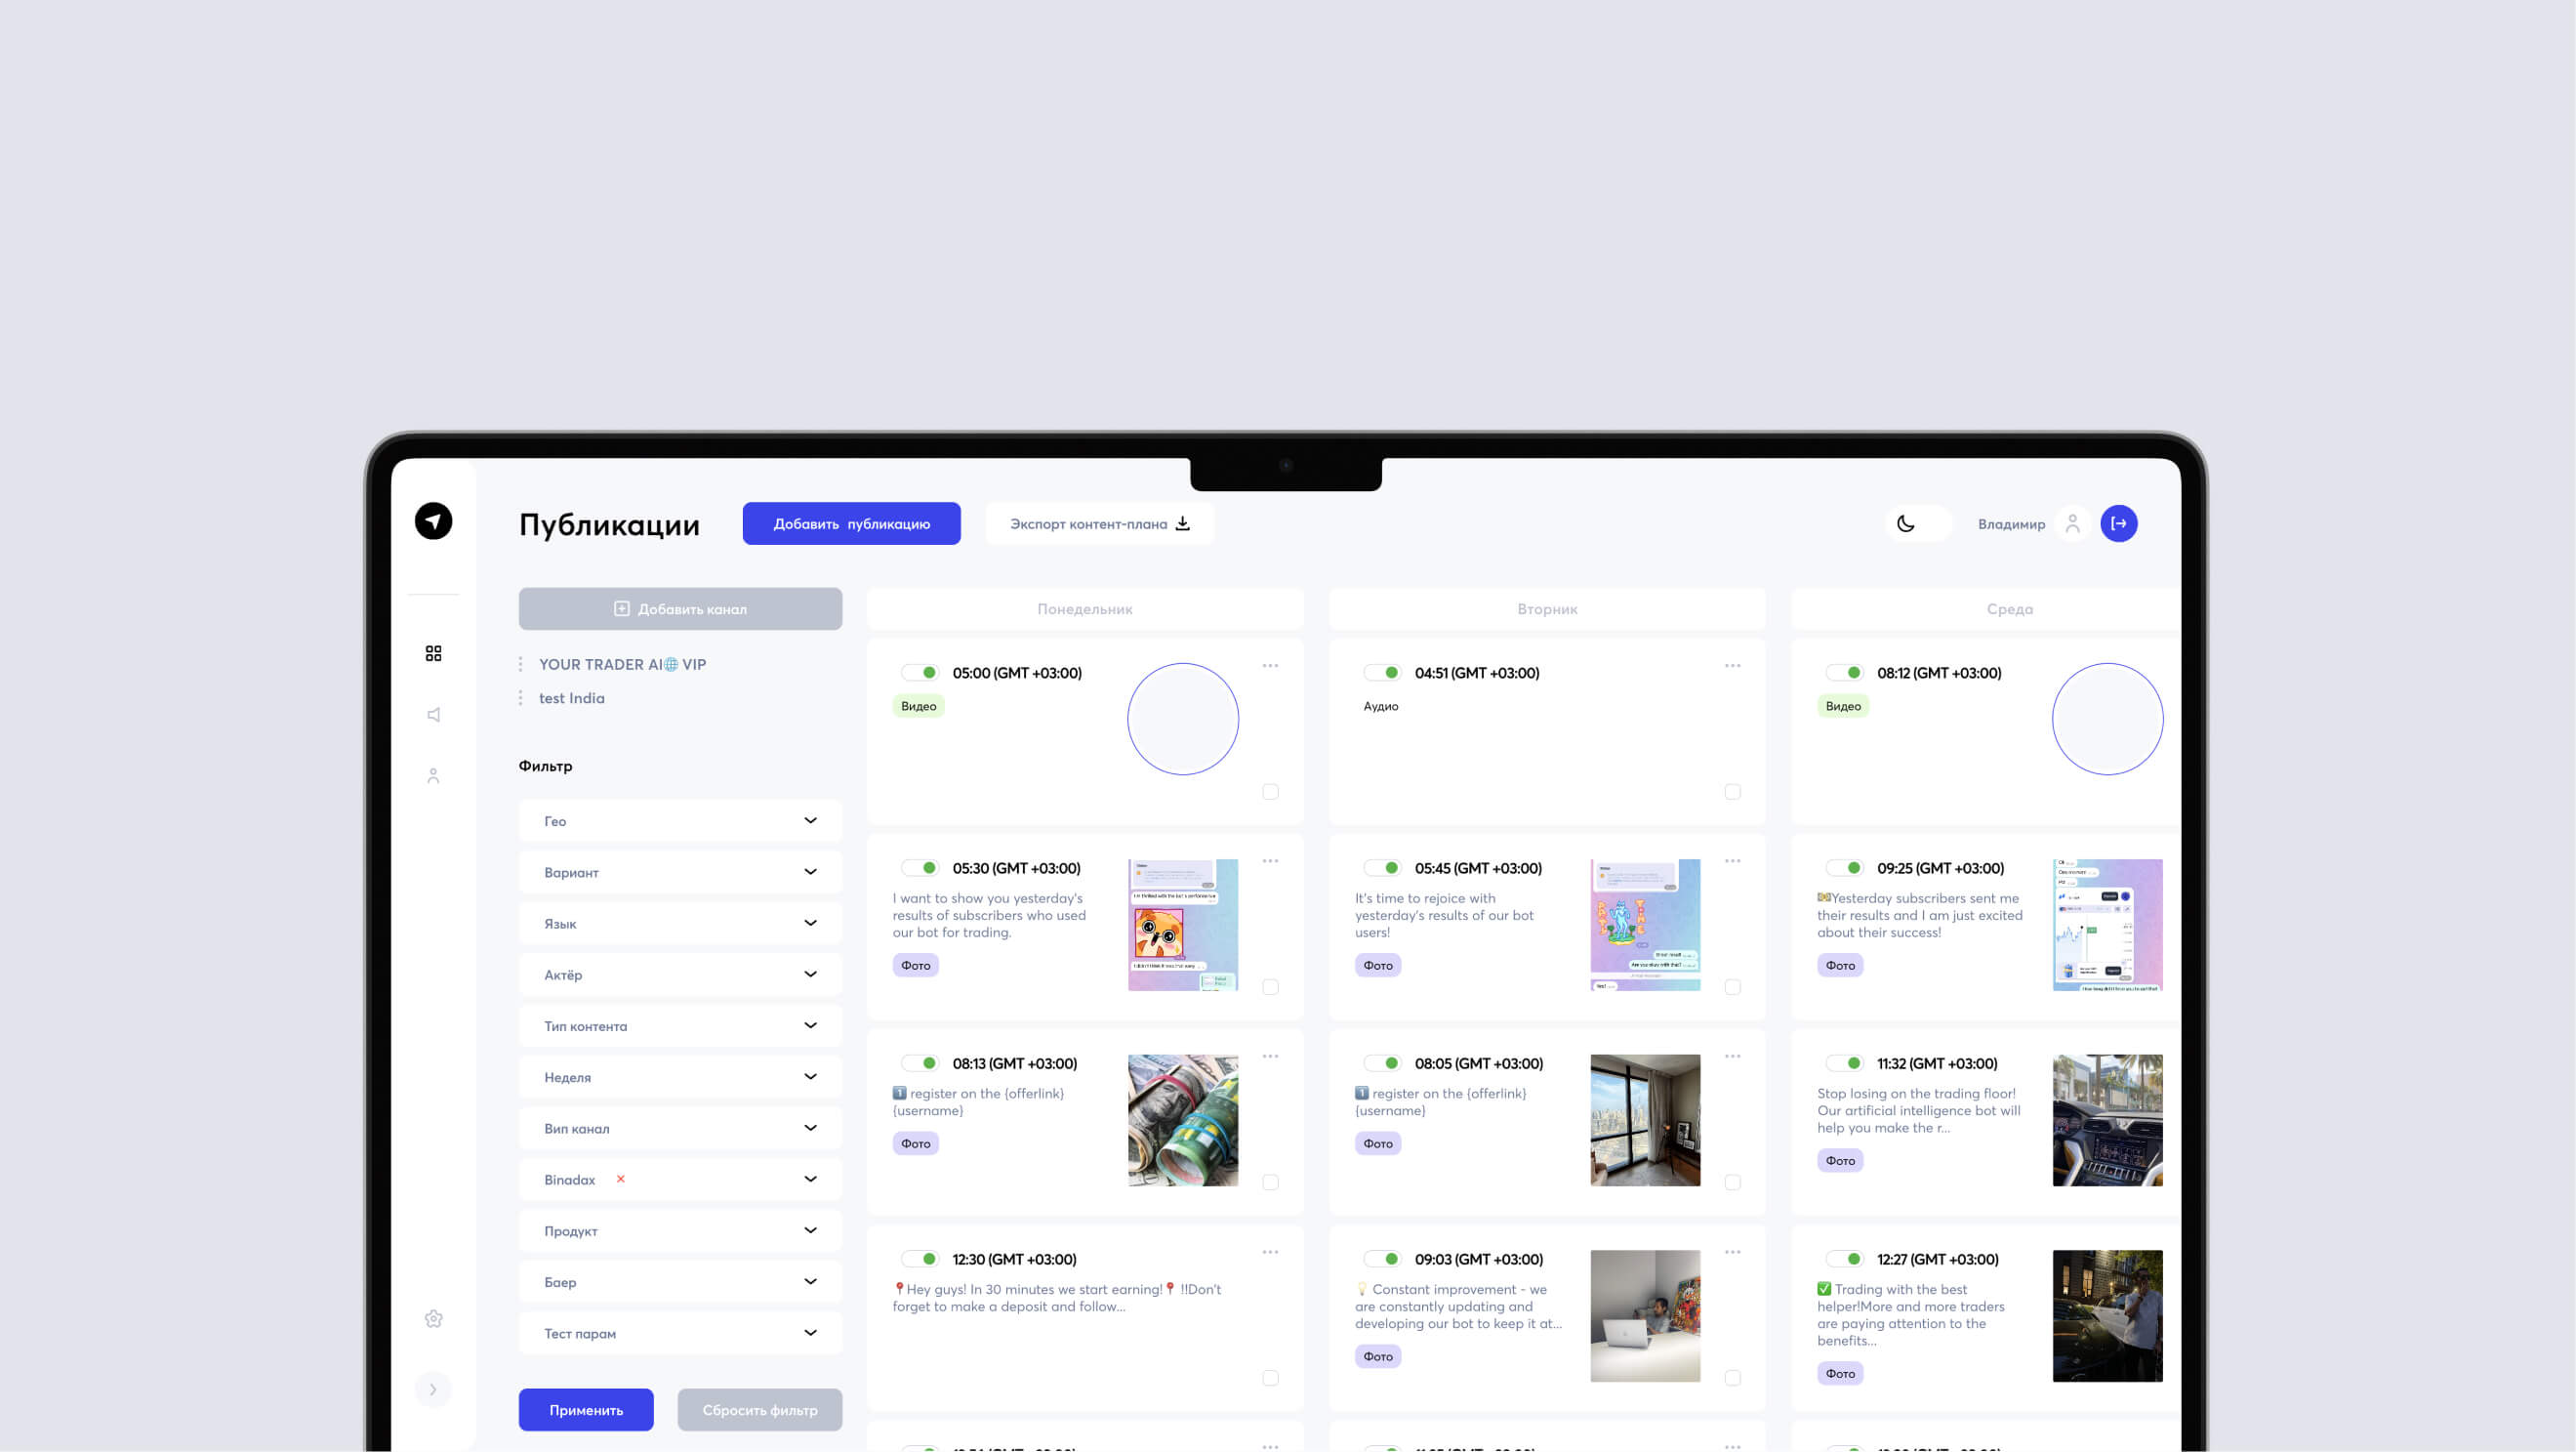Select the test India channel
The image size is (2576, 1452).
(571, 698)
